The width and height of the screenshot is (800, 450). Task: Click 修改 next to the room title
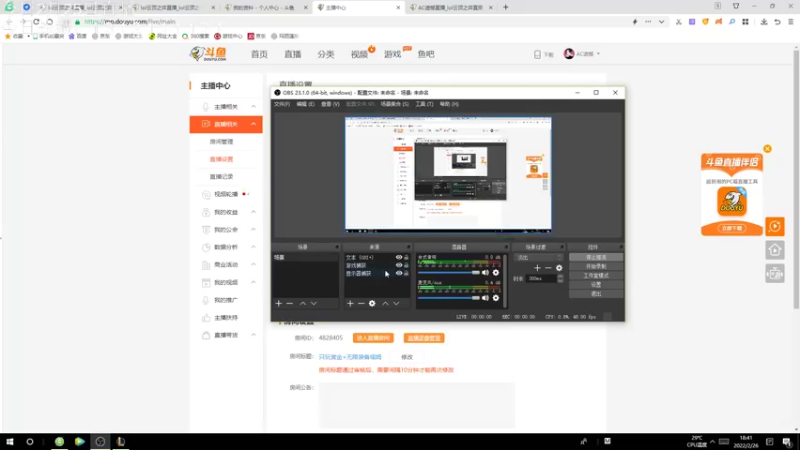(407, 357)
